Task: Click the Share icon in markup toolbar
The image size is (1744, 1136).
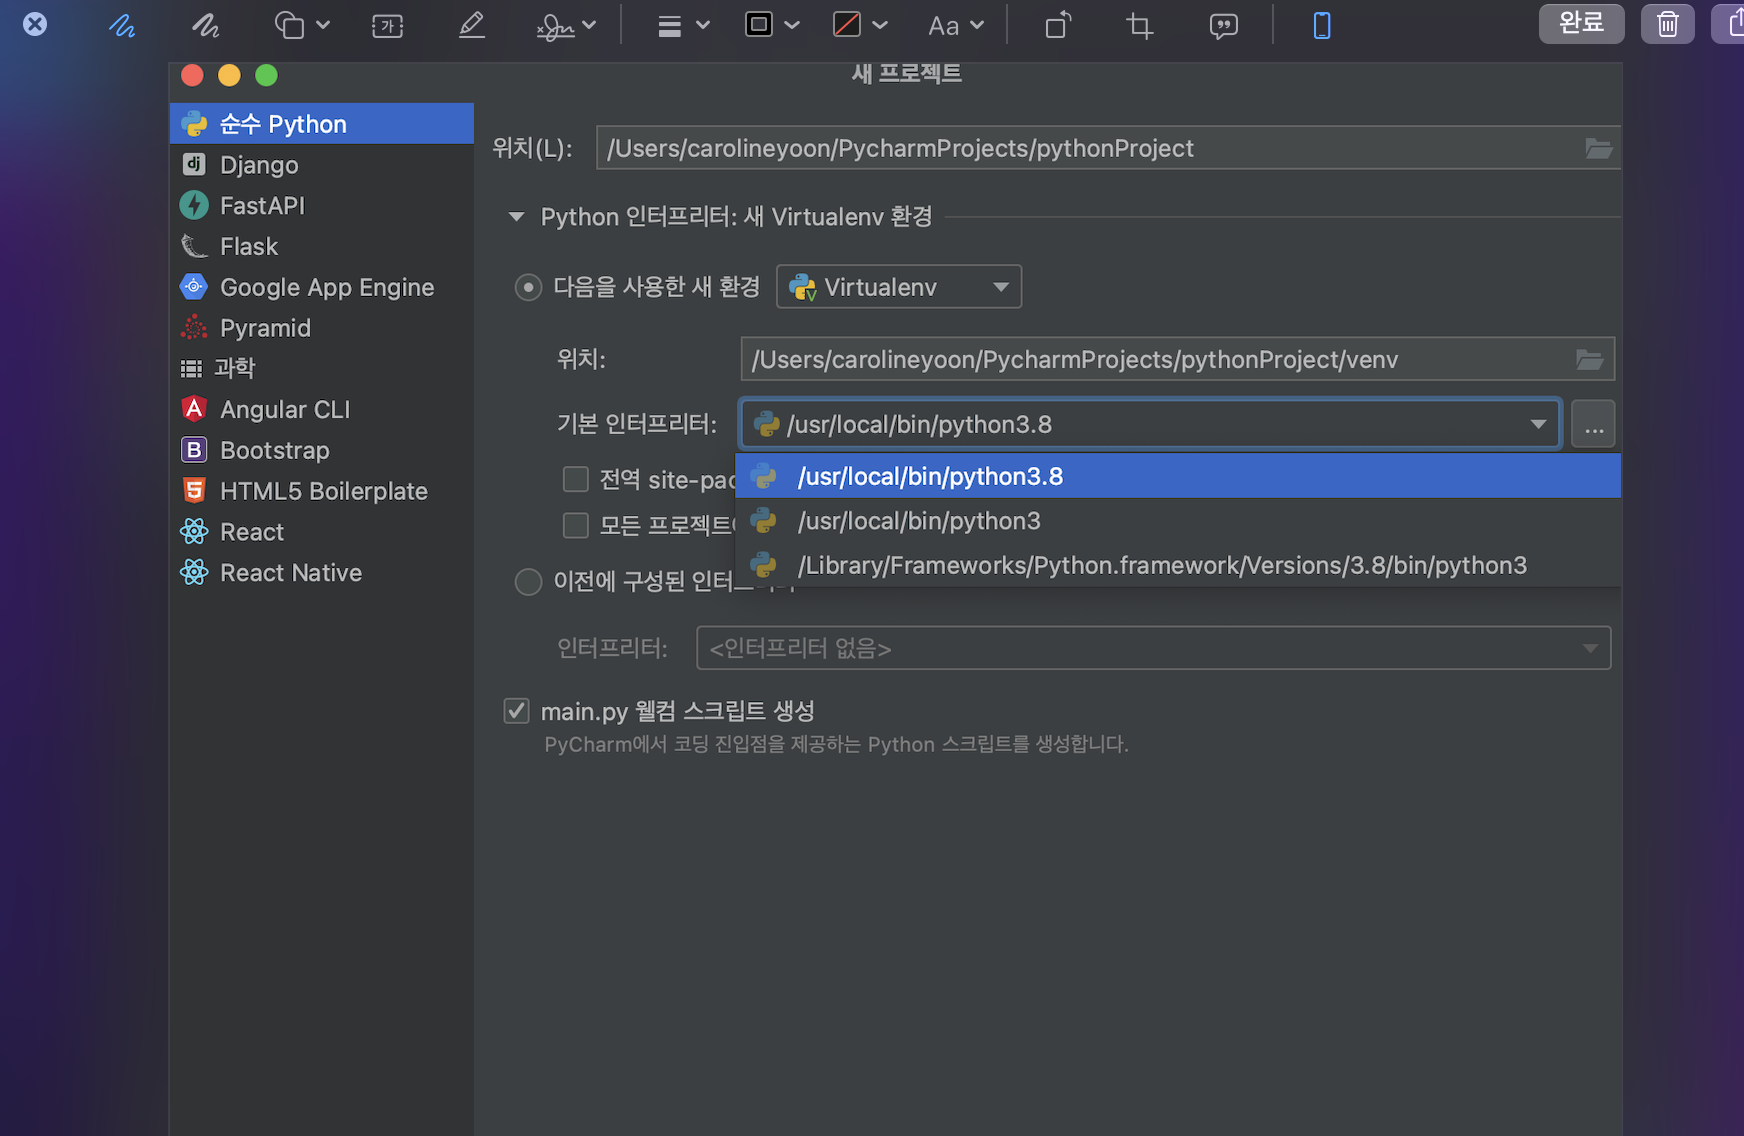Action: (1732, 23)
